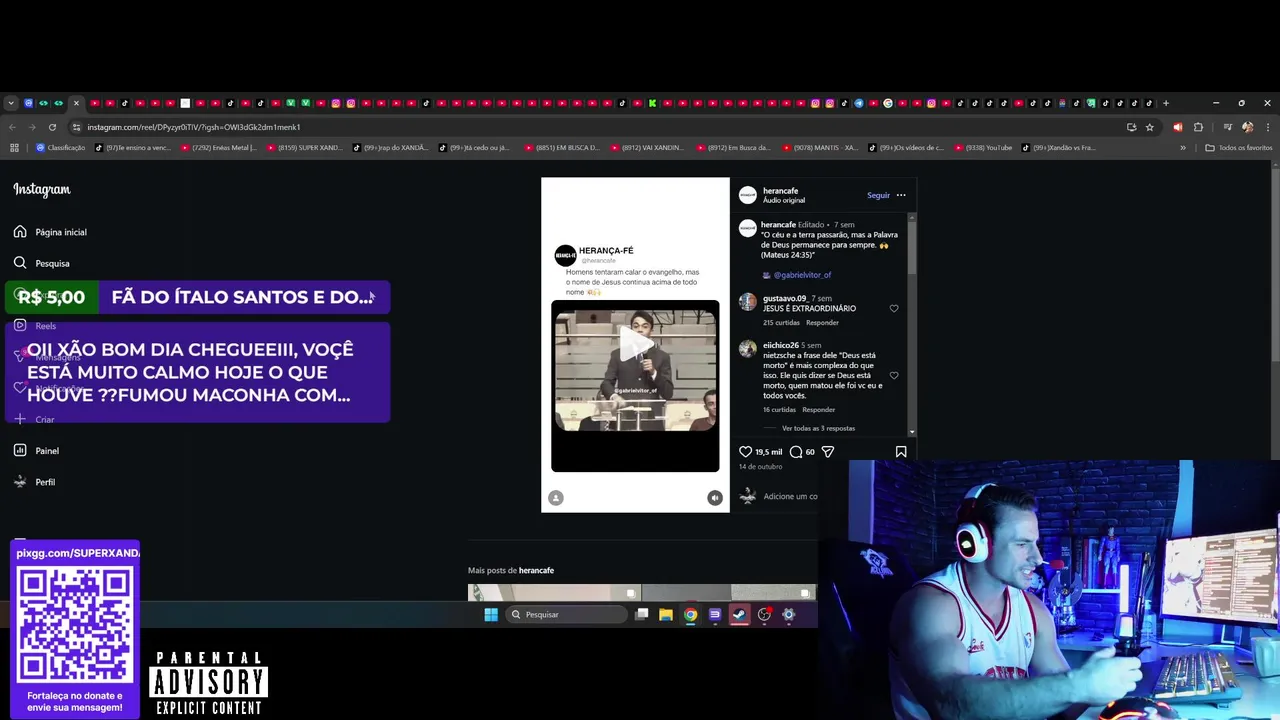Open MANTIS - XA bookmark
Viewport: 1280px width, 720px height.
tap(820, 148)
